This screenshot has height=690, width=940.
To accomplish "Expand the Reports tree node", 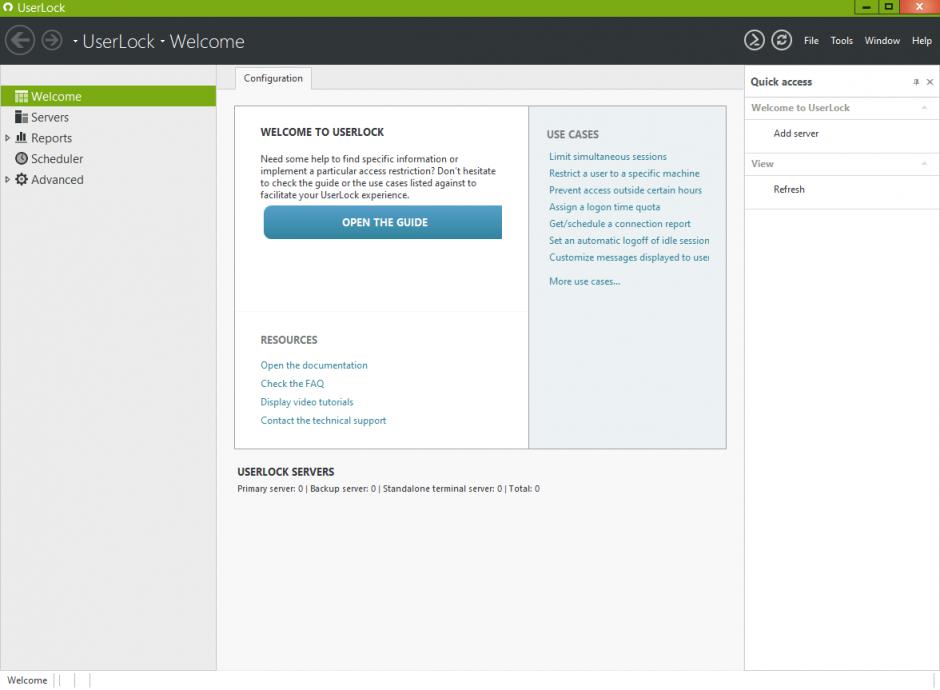I will [7, 138].
